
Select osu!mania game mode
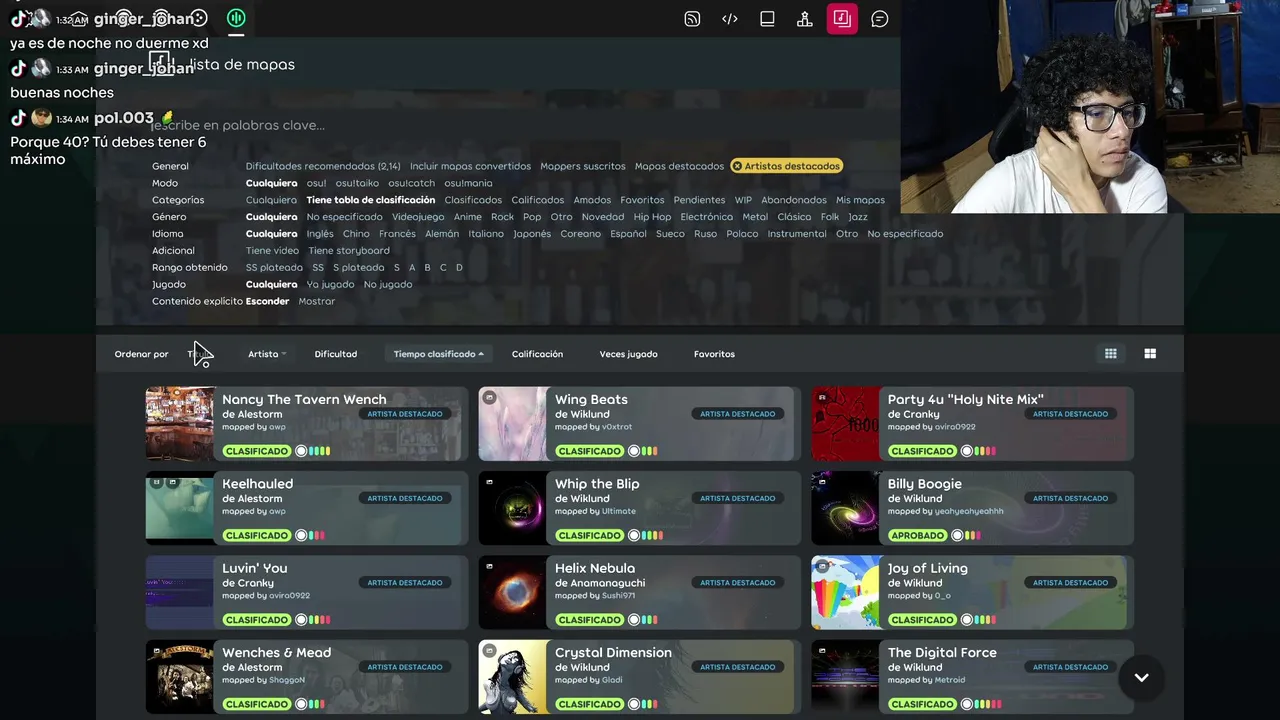(x=468, y=183)
